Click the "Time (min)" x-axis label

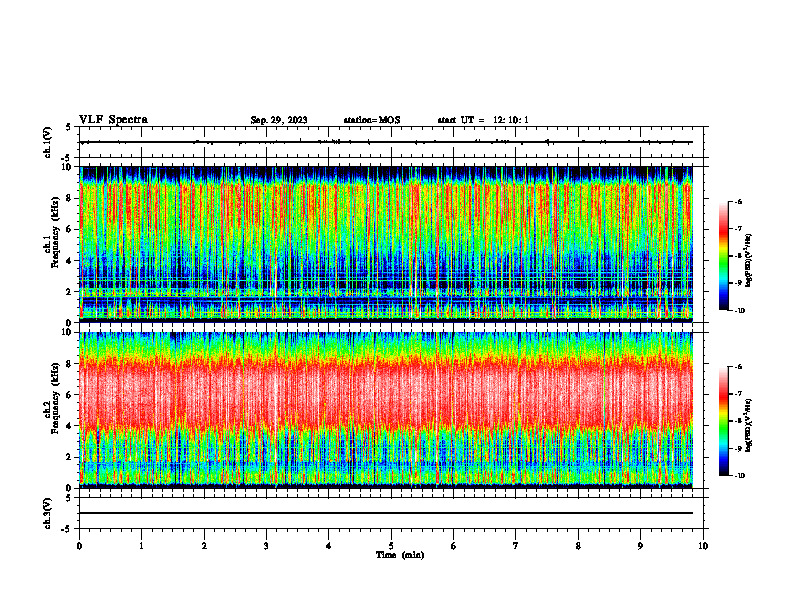click(400, 555)
